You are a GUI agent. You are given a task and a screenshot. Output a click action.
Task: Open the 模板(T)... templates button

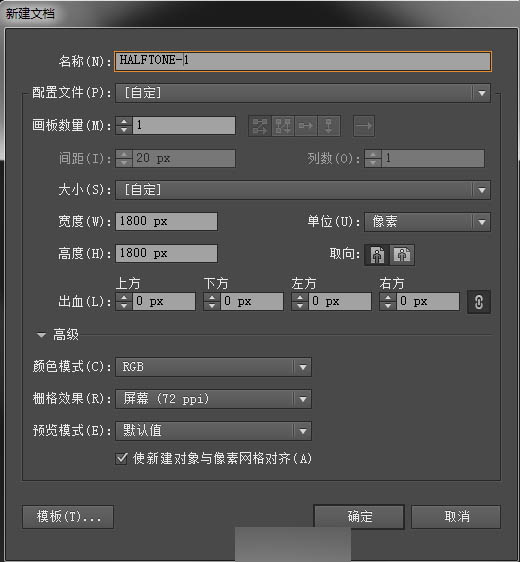(68, 517)
